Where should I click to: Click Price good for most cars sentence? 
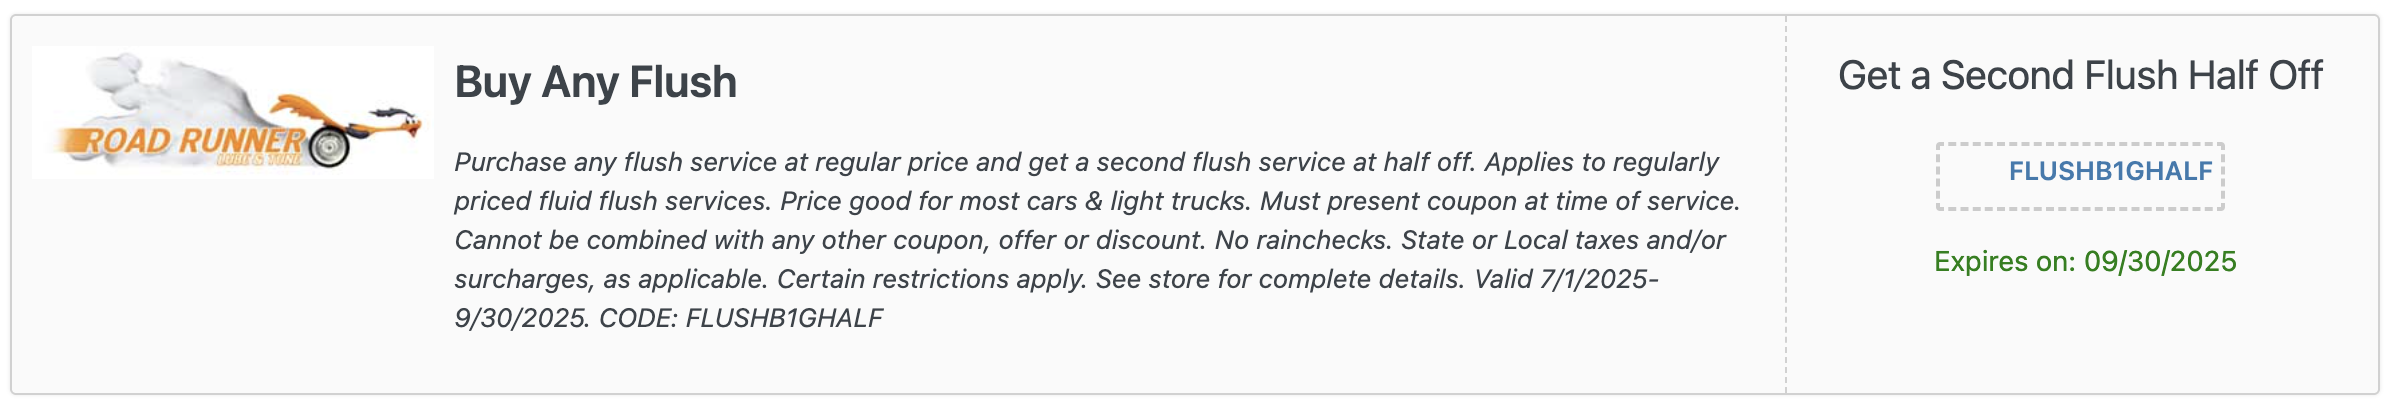click(1015, 201)
